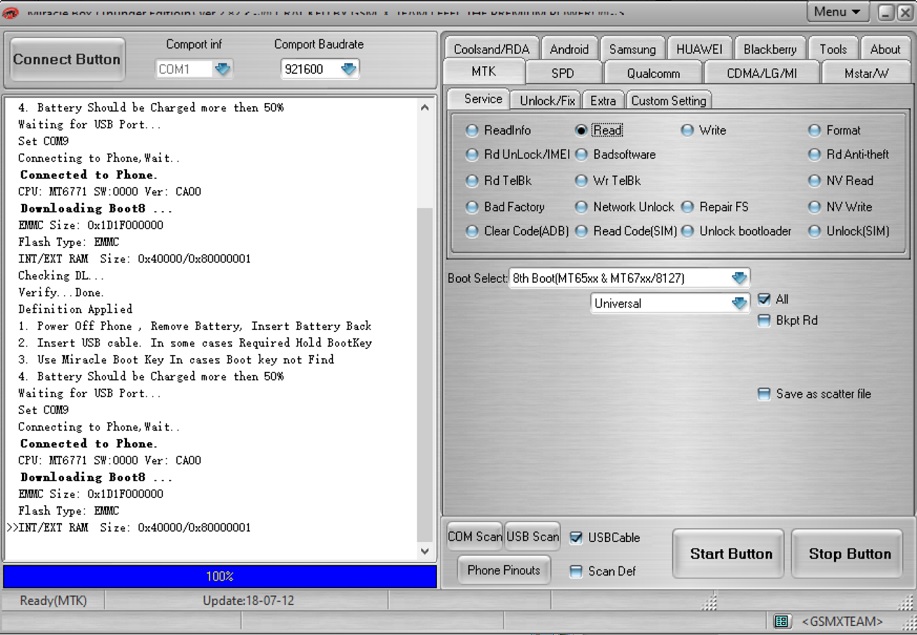This screenshot has width=917, height=635.
Task: Select the Write radio option
Action: click(x=704, y=130)
